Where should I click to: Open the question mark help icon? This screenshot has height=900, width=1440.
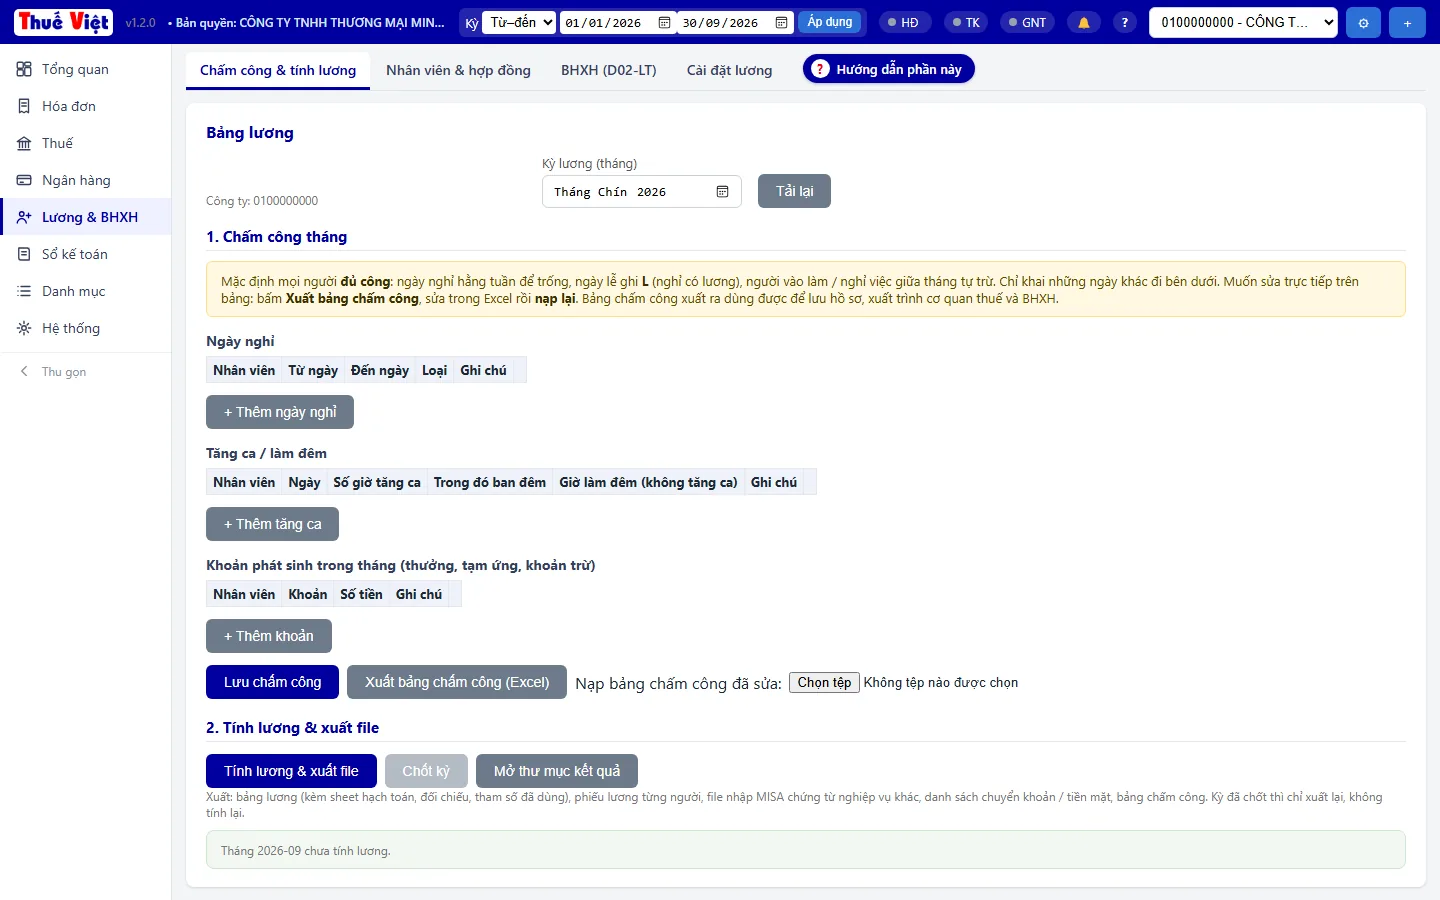(1125, 22)
